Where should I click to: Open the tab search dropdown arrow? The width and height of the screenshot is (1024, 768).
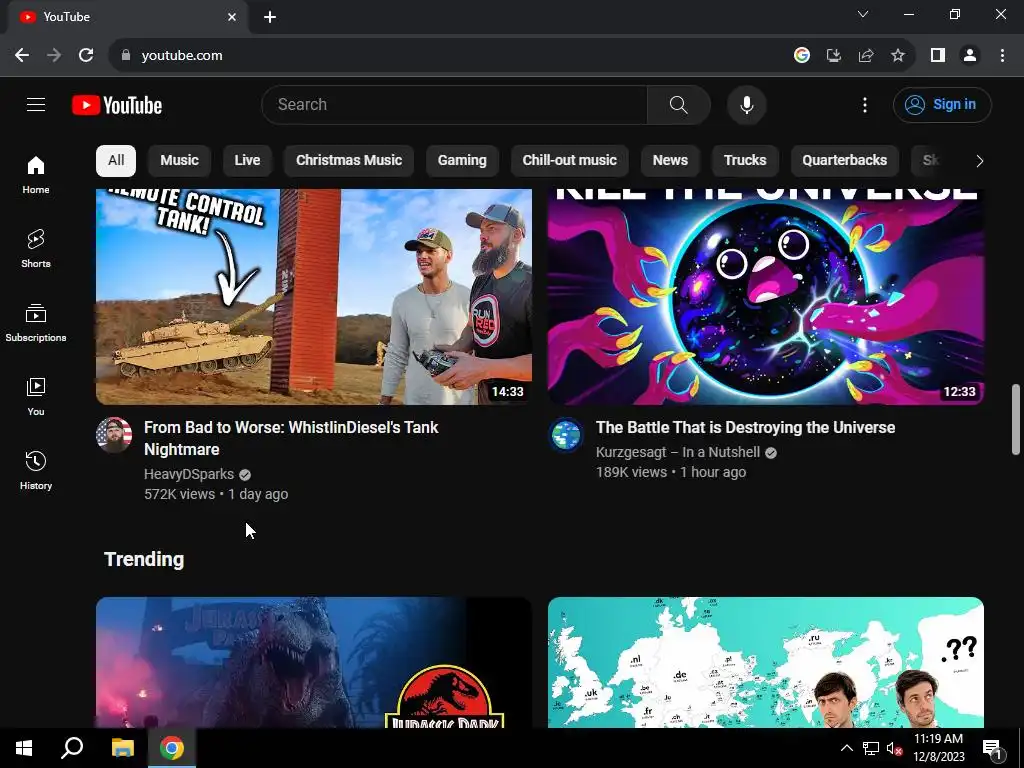[x=863, y=14]
